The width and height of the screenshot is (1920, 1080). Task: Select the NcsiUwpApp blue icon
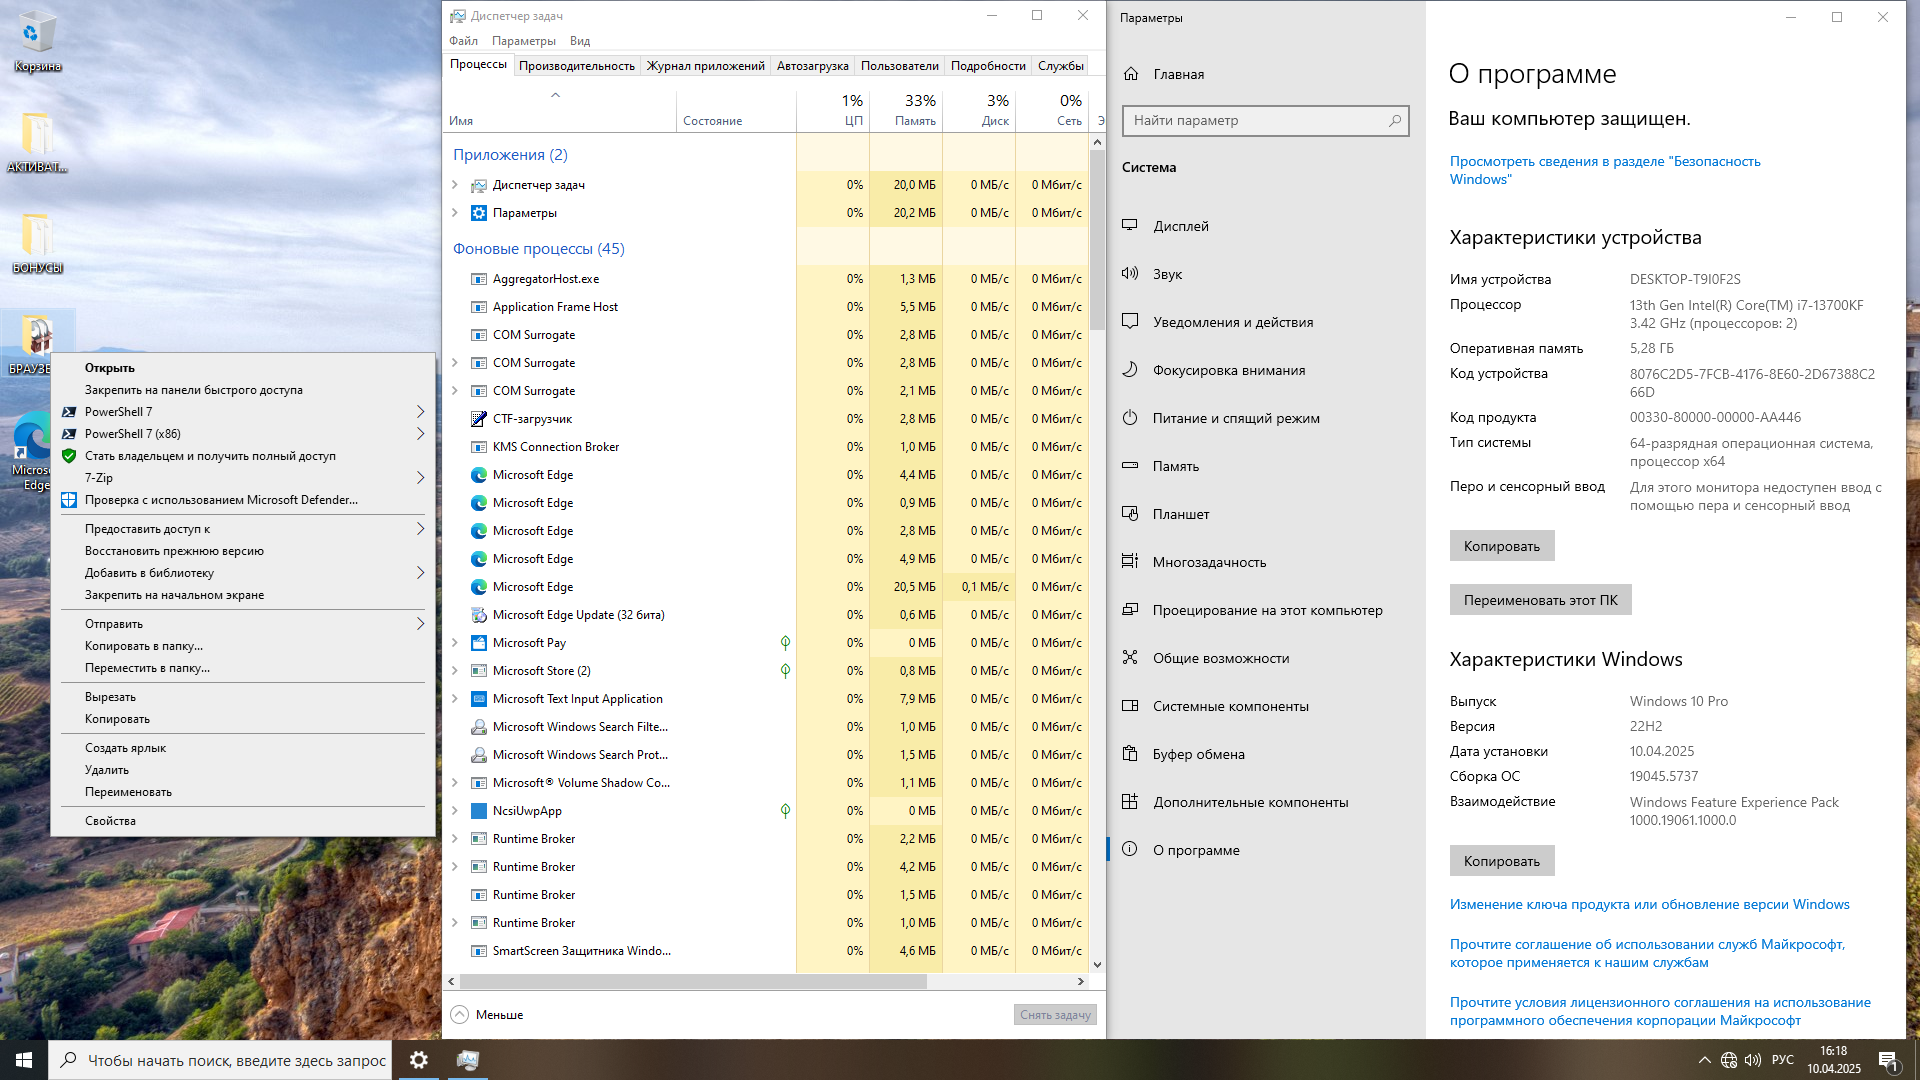point(479,810)
